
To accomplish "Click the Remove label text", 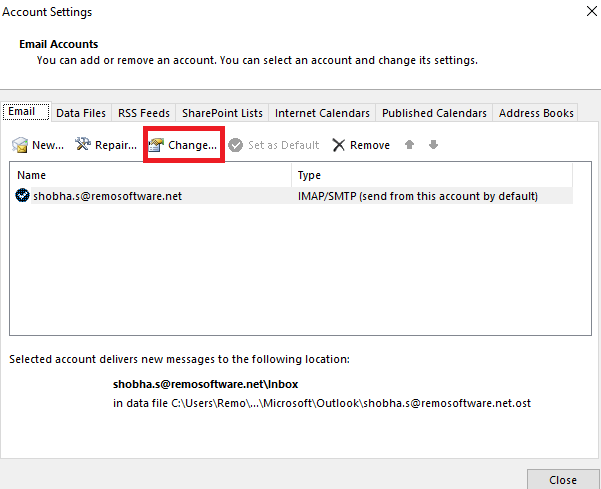I will [x=370, y=145].
